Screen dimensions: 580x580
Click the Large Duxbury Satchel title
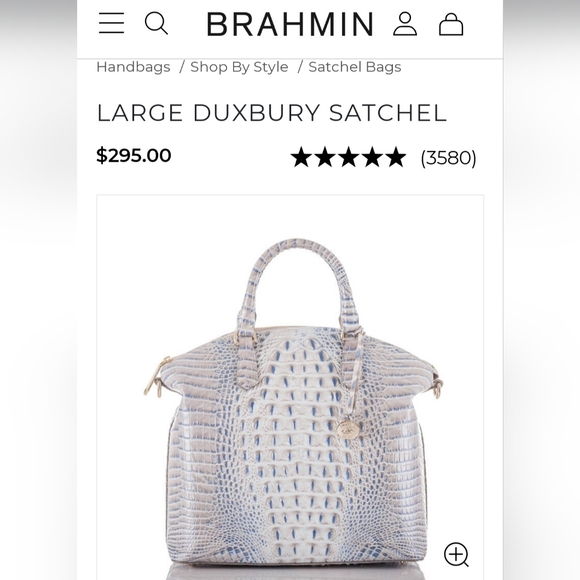(x=272, y=113)
